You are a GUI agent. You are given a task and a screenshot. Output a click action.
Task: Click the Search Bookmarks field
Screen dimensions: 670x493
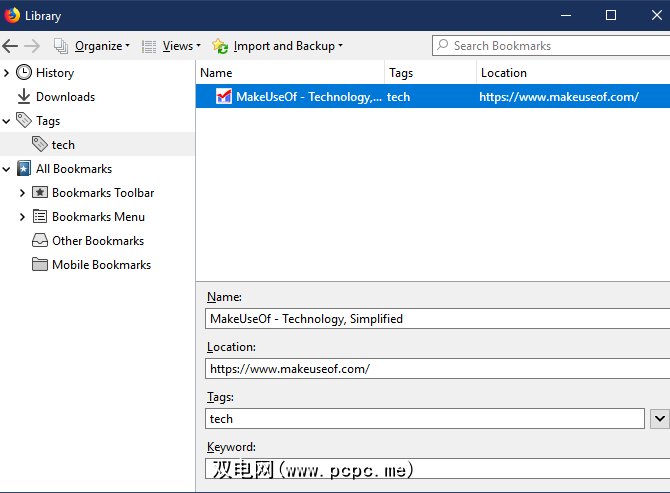(555, 45)
